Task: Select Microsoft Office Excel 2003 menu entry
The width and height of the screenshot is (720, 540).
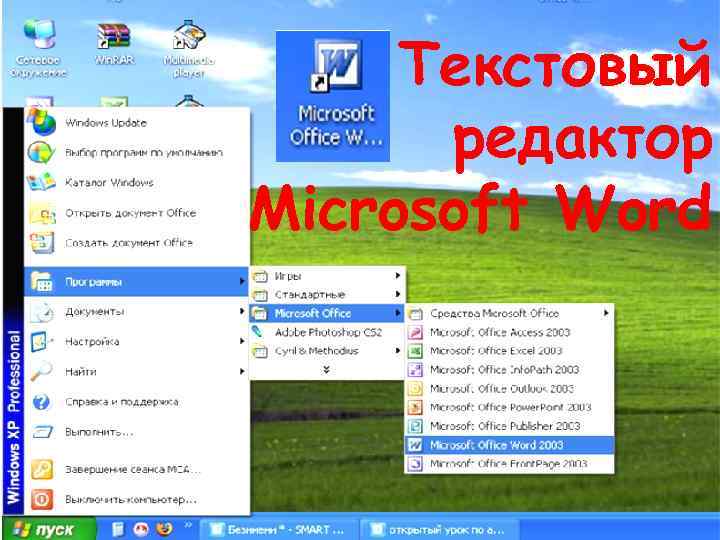Action: pos(509,351)
